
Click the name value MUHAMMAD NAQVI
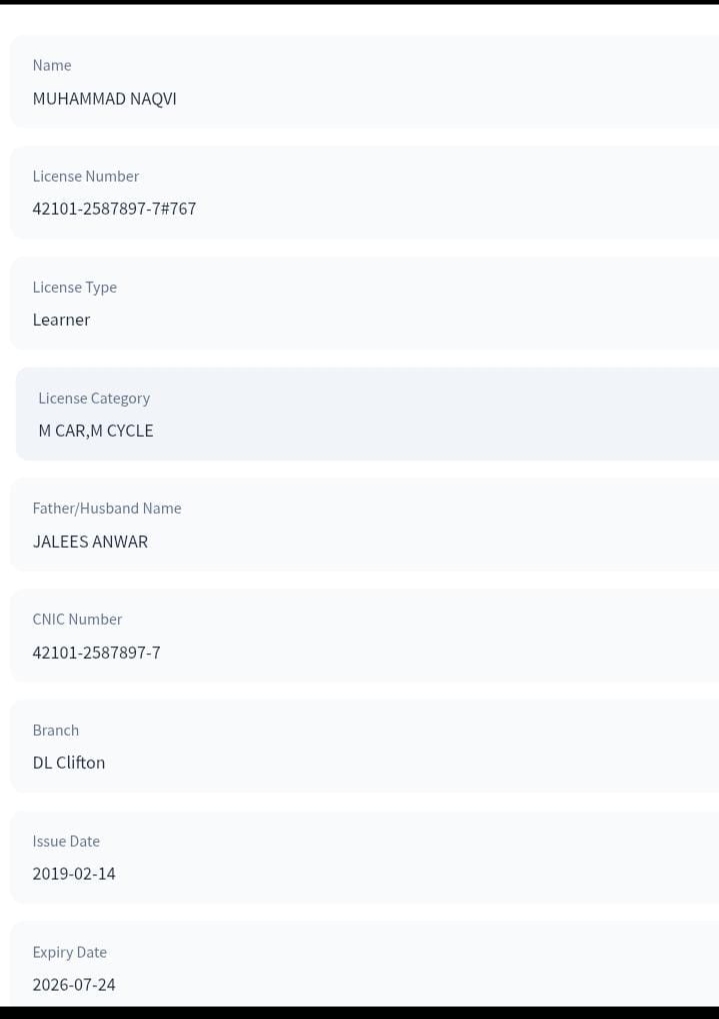pos(104,98)
